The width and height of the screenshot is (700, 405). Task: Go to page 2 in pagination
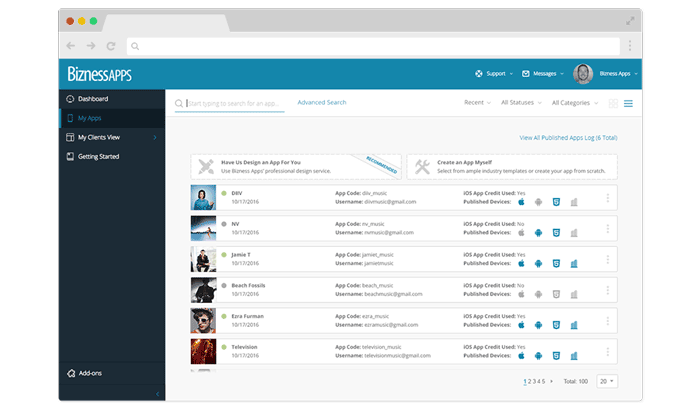pyautogui.click(x=529, y=381)
